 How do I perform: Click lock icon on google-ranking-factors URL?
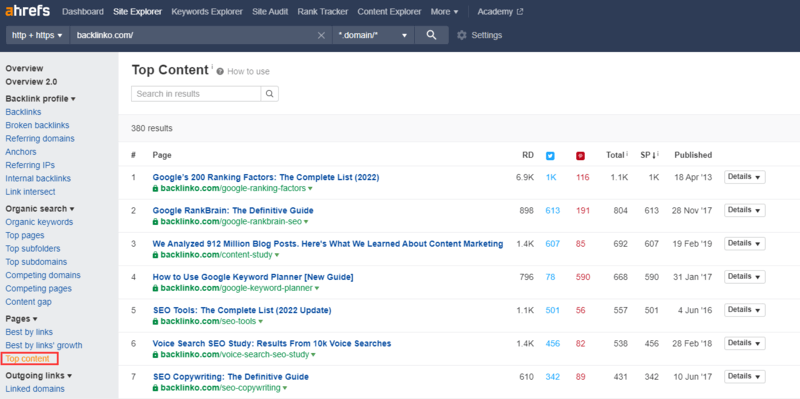pos(156,188)
